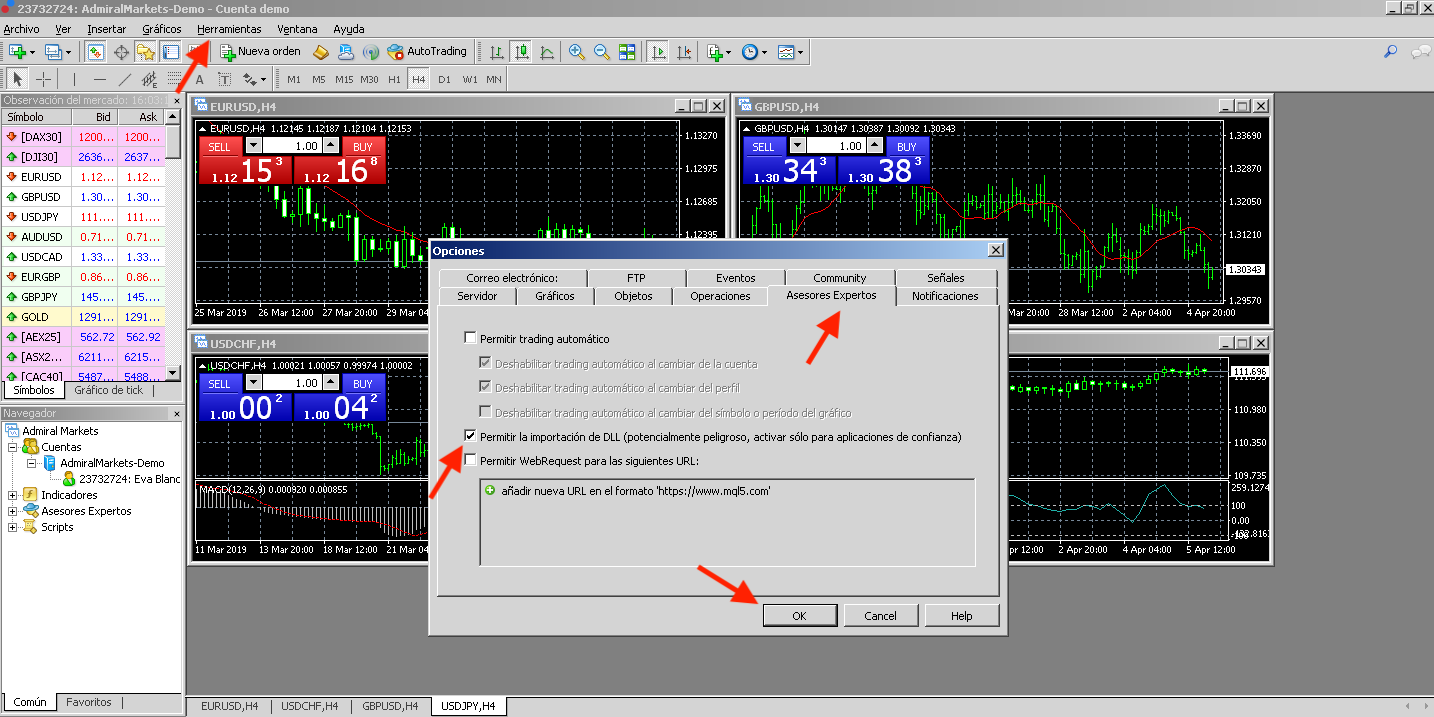This screenshot has width=1434, height=717.
Task: Uncheck Permitir la importación de DLL
Action: (x=471, y=437)
